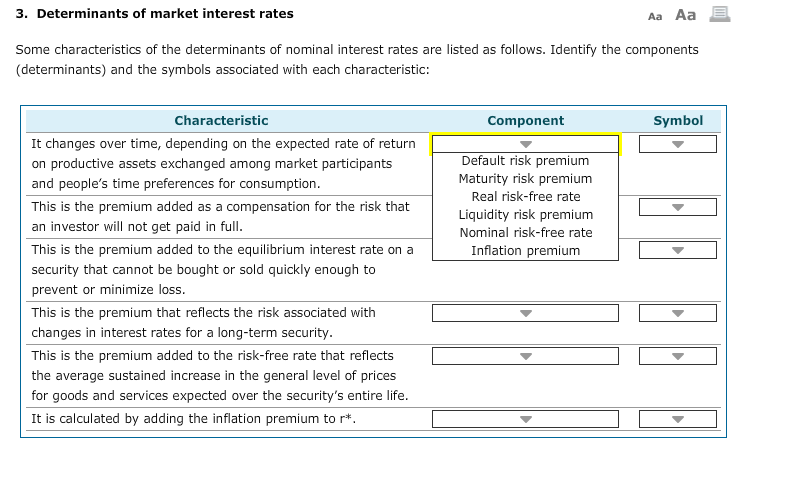The width and height of the screenshot is (809, 486).
Task: Choose Real risk-free rate option
Action: point(525,197)
